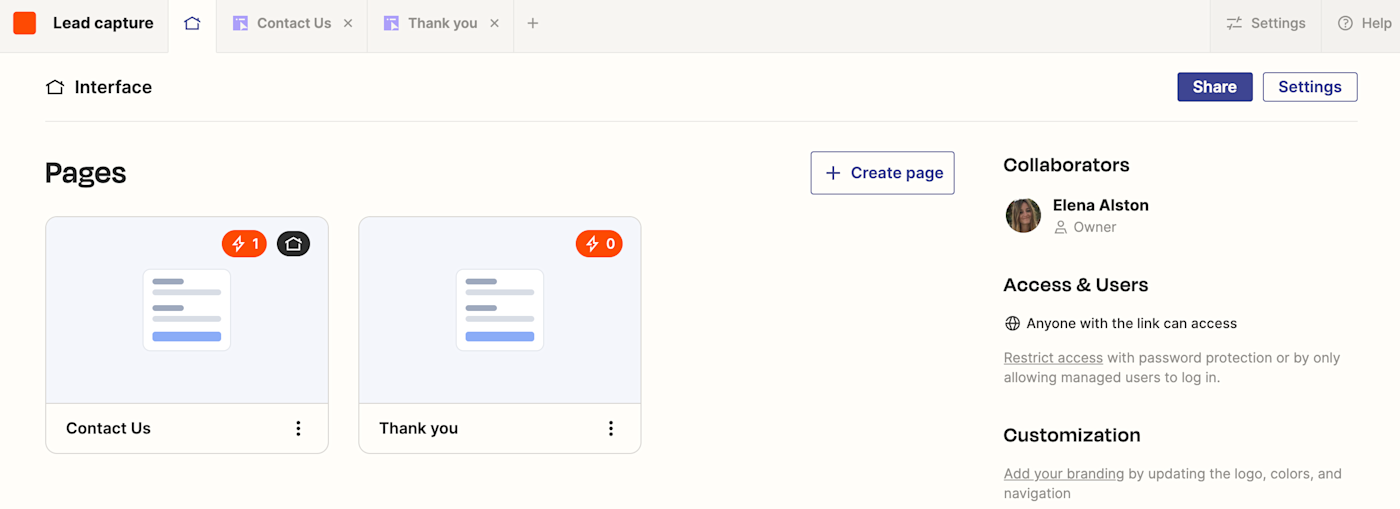Open the Thank you page options menu
The width and height of the screenshot is (1400, 509).
611,428
